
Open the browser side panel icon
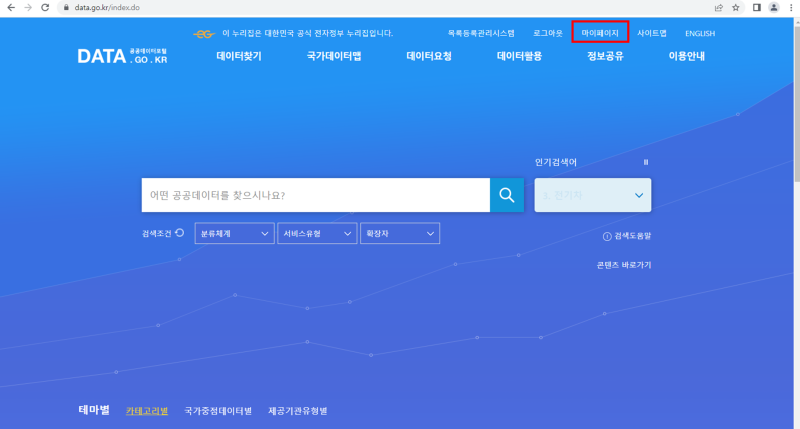click(x=757, y=8)
